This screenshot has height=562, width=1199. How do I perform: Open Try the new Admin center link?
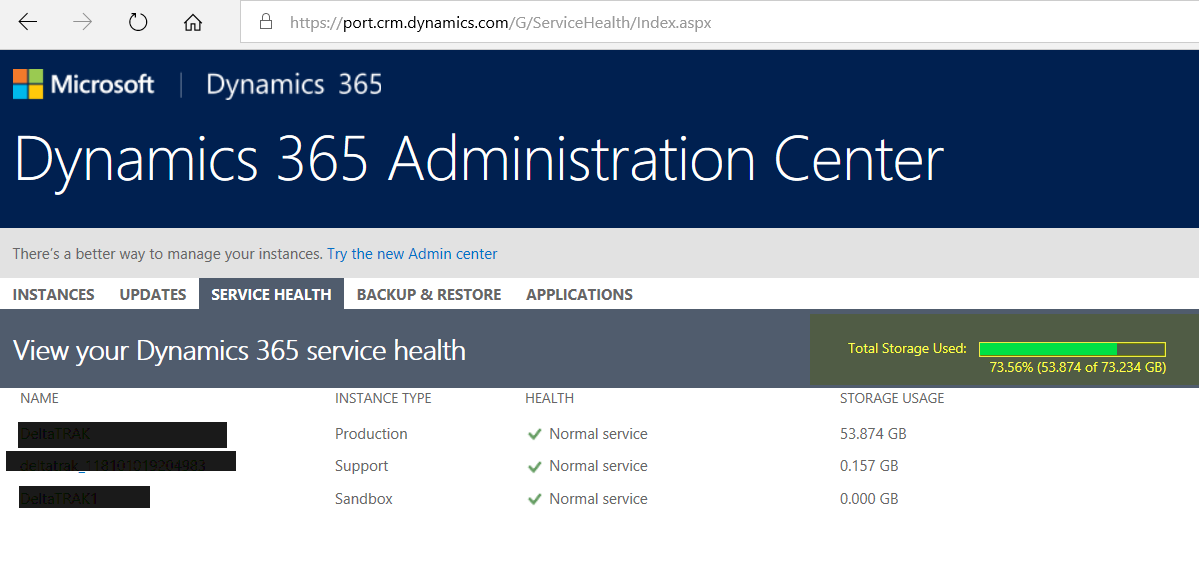(412, 254)
